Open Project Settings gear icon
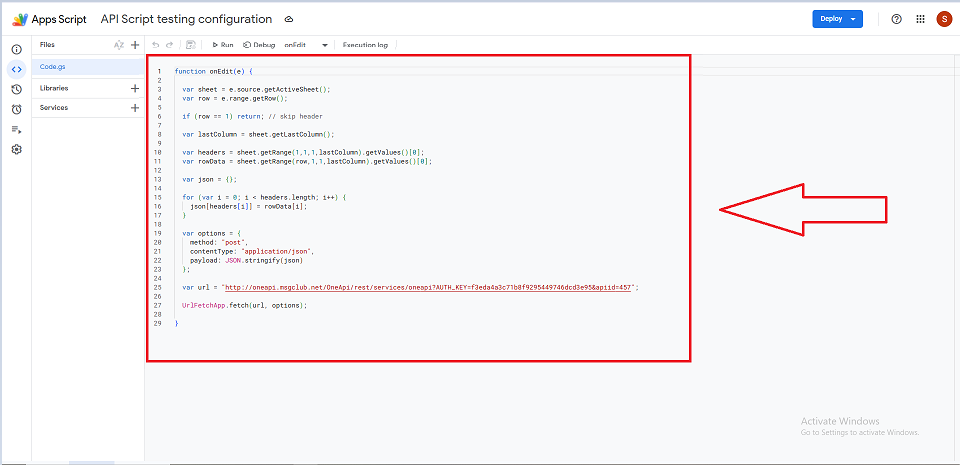 point(16,149)
